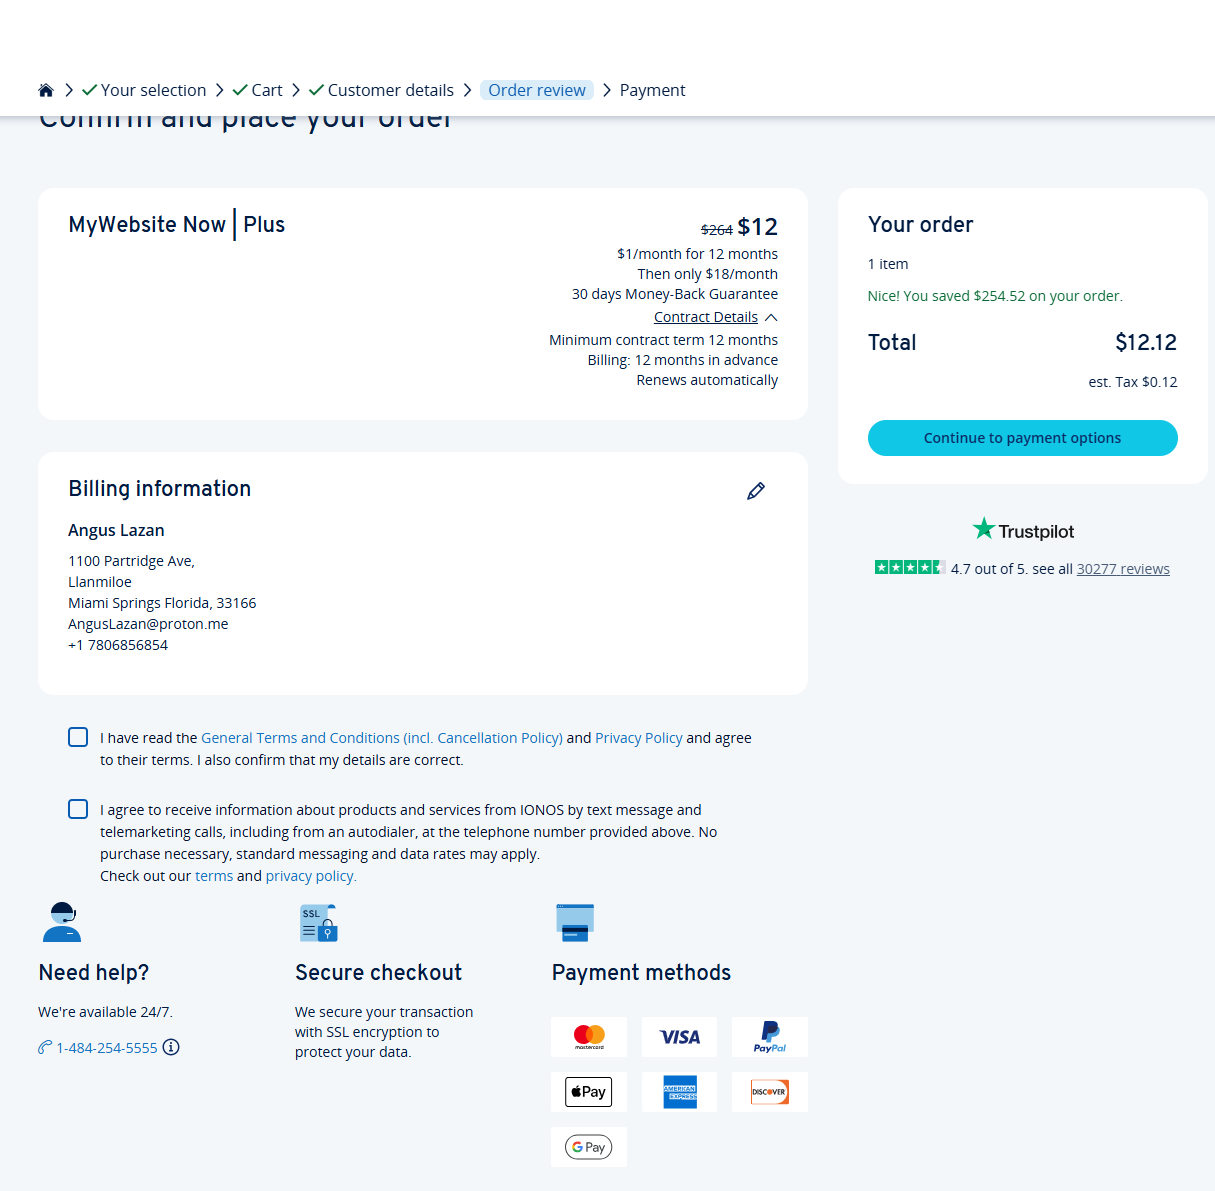Click the order total $12.12
1215x1191 pixels.
[x=1146, y=342]
